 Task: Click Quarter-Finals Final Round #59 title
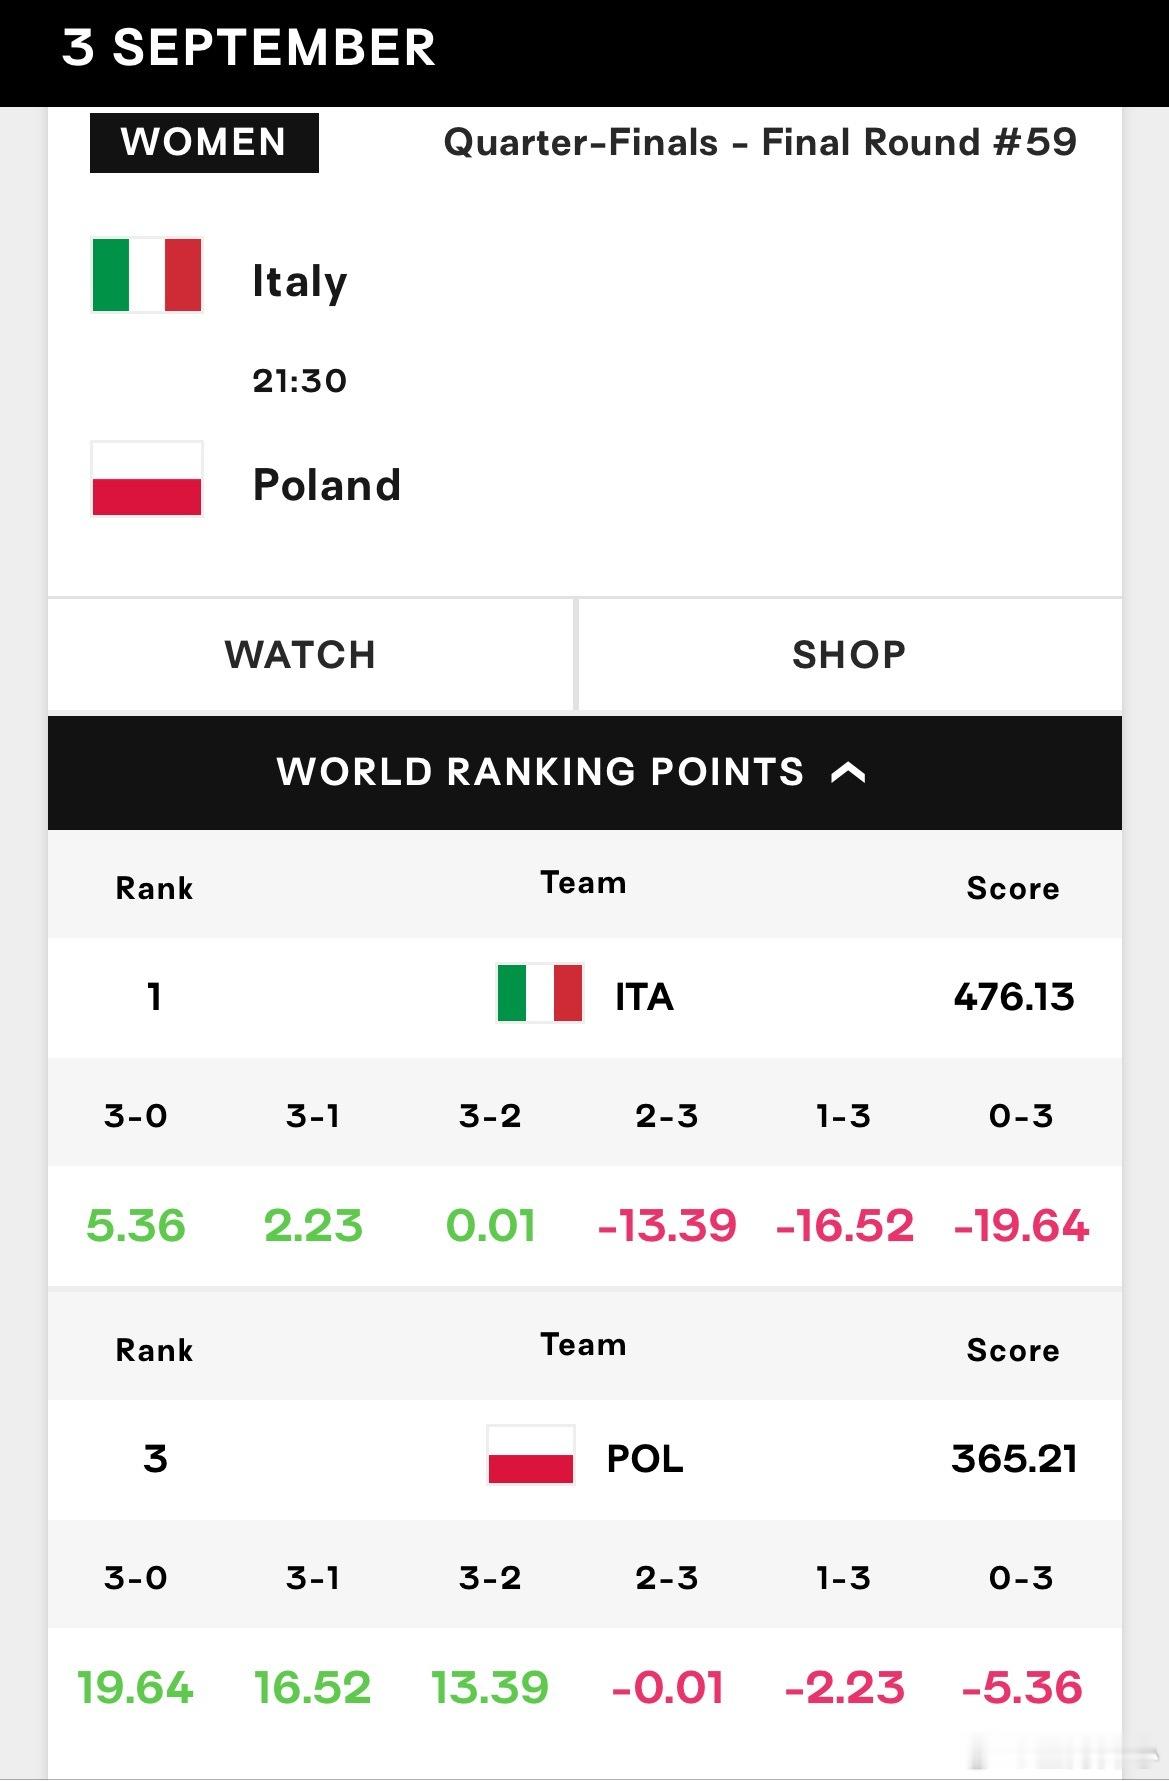coord(760,142)
